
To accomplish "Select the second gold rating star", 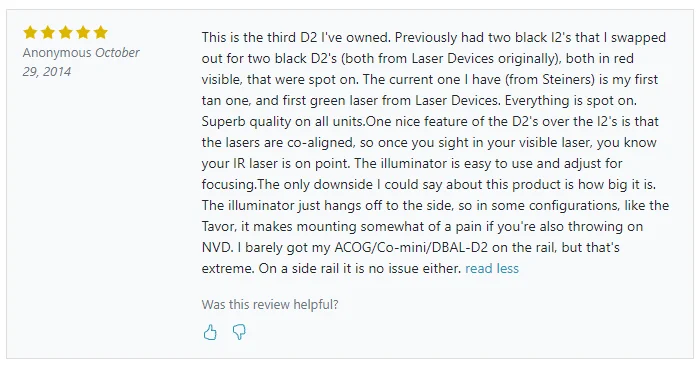I will (48, 32).
